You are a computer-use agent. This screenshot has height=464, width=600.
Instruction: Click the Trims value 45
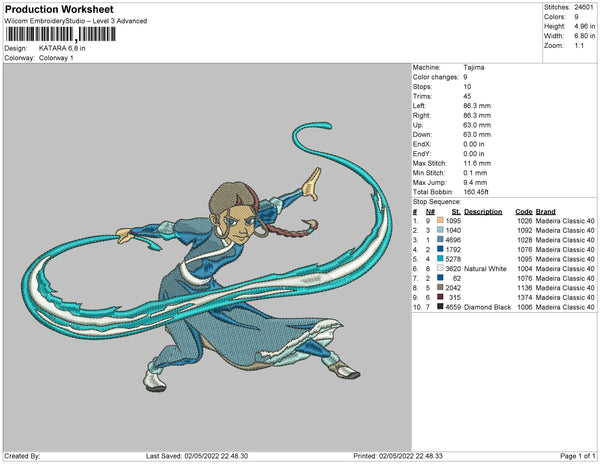point(467,96)
